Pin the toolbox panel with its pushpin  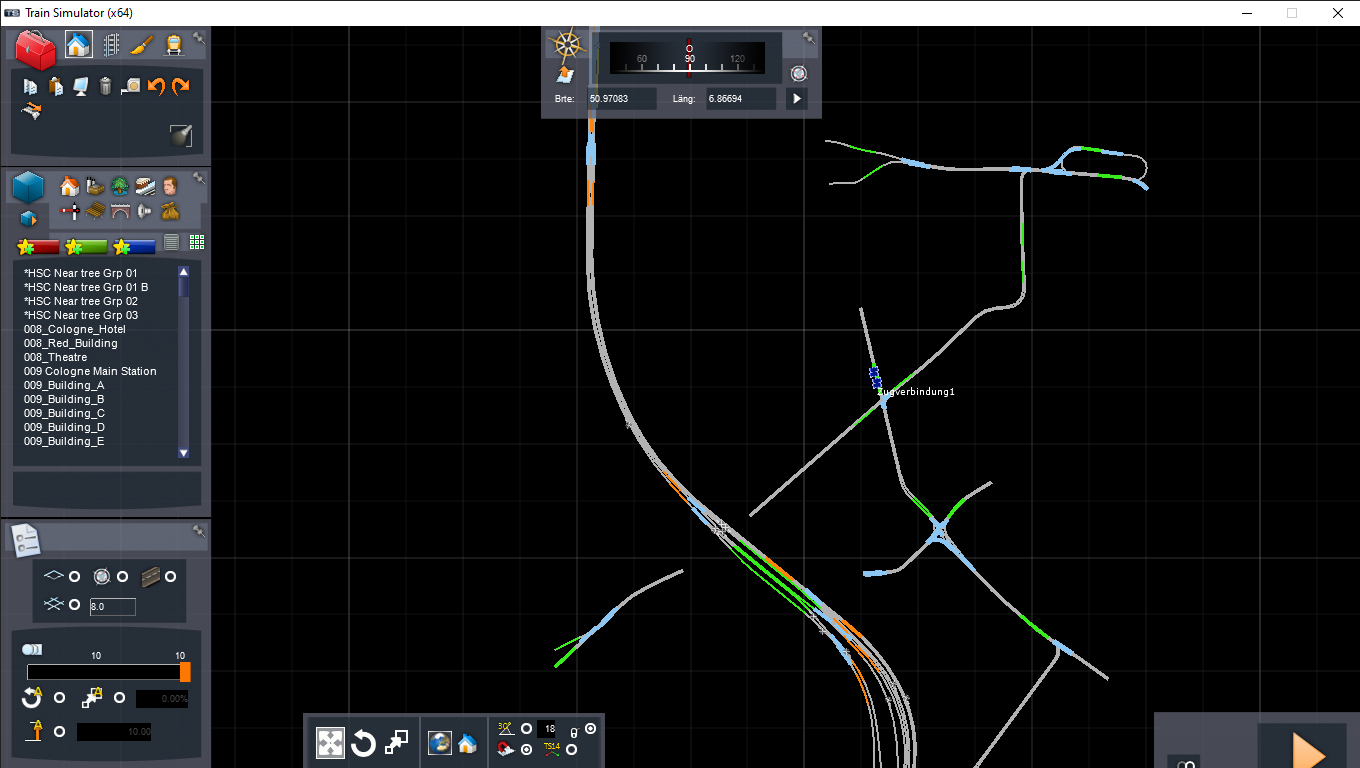199,38
